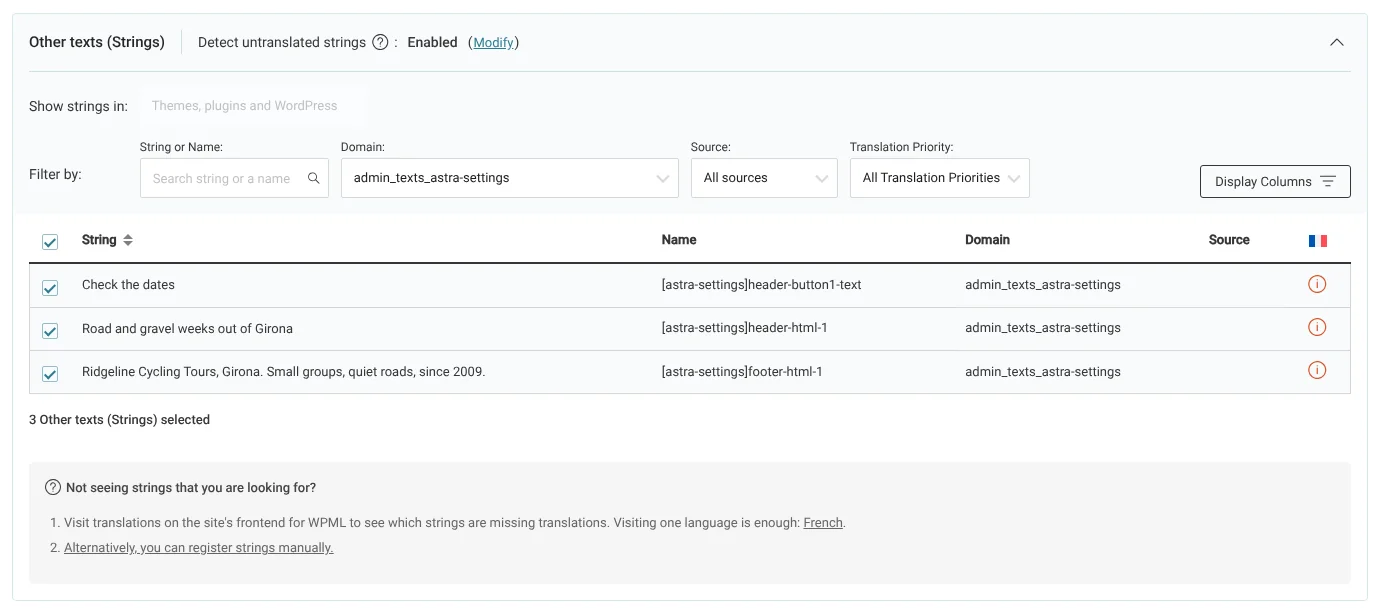1380x613 pixels.
Task: Click help icon beside Detect untranslated strings
Action: 380,42
